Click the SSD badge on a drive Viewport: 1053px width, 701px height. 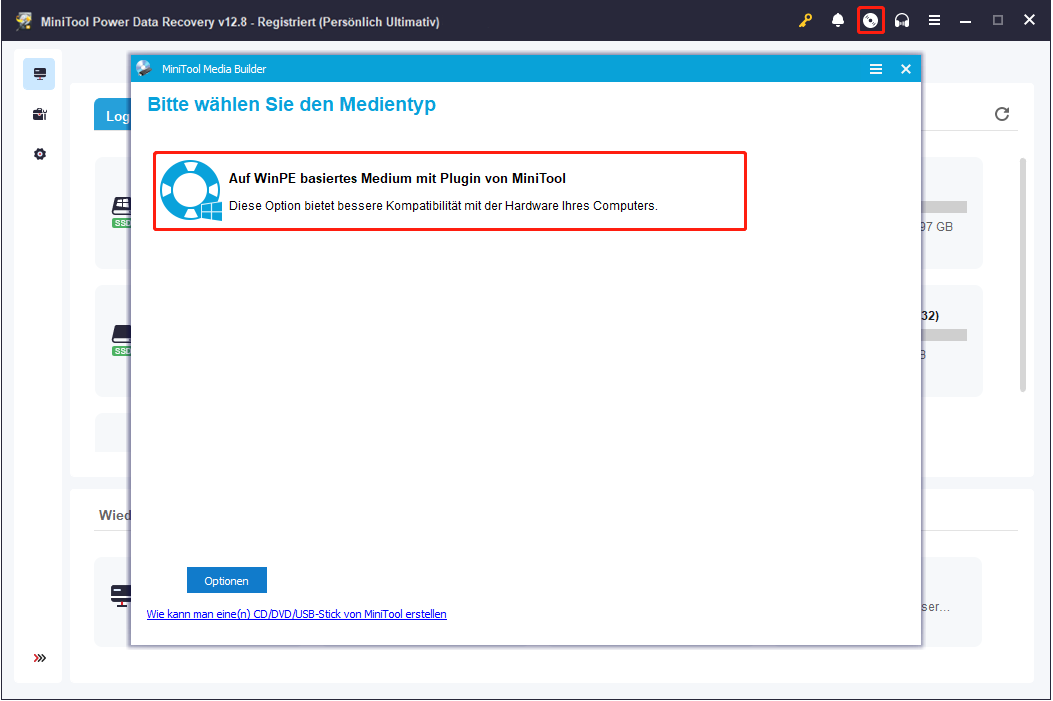coord(121,222)
